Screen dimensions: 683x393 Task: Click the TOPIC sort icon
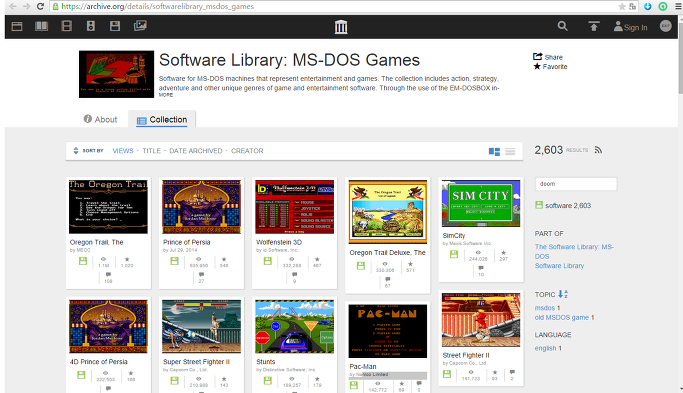click(x=563, y=295)
